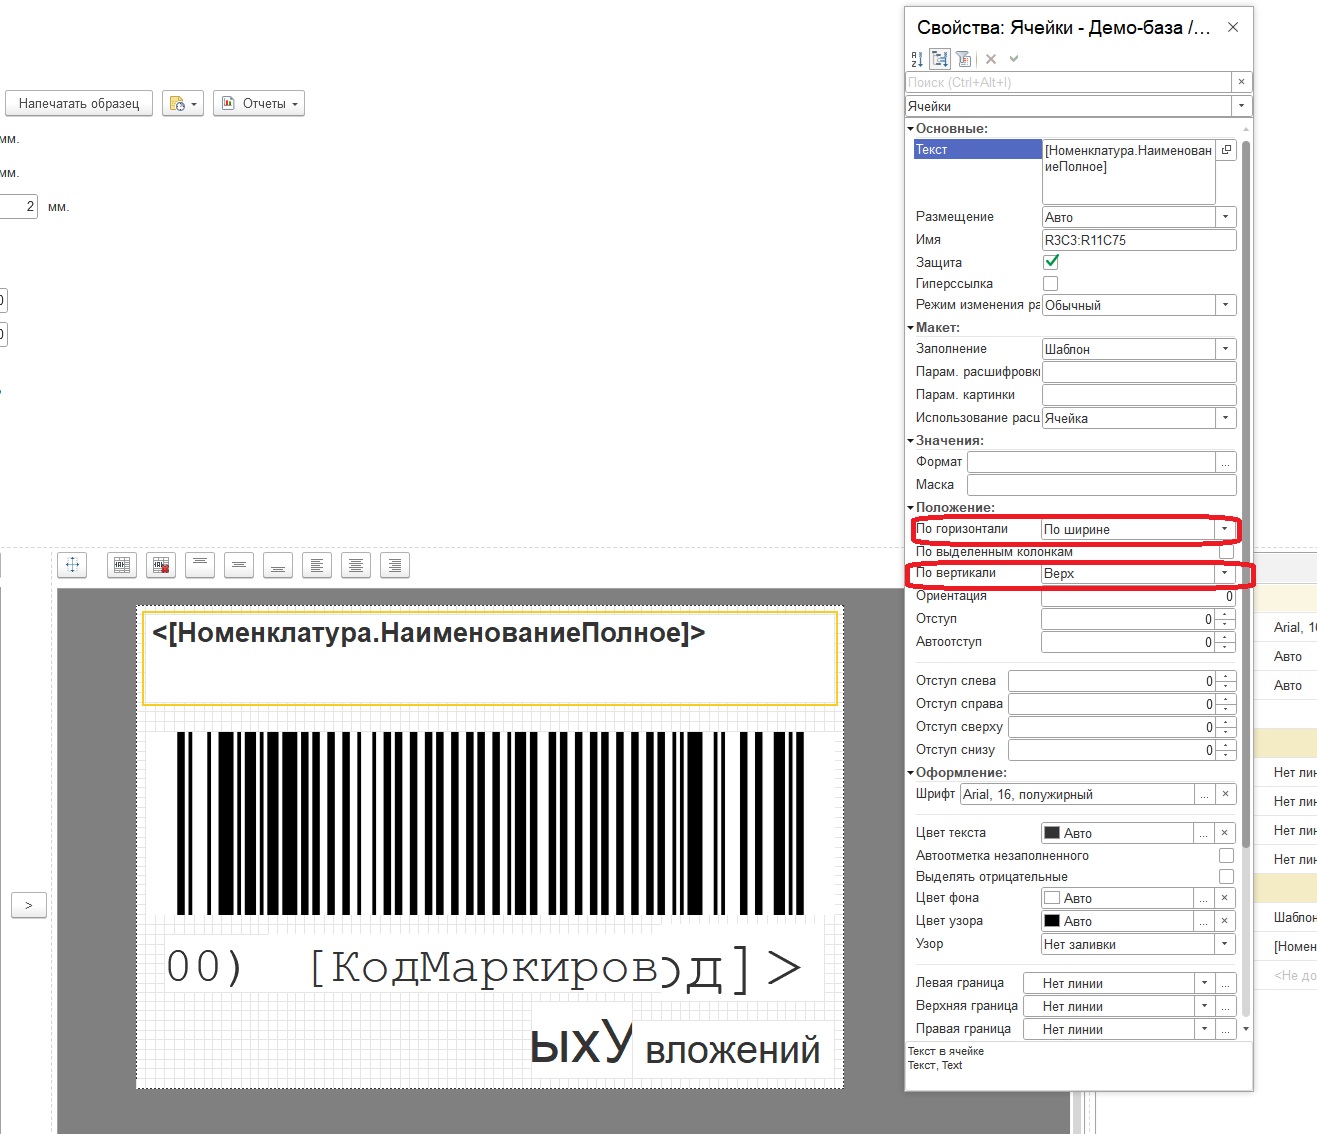1317x1134 pixels.
Task: Enable Автоотметка незаполненного checkbox
Action: tap(1226, 856)
